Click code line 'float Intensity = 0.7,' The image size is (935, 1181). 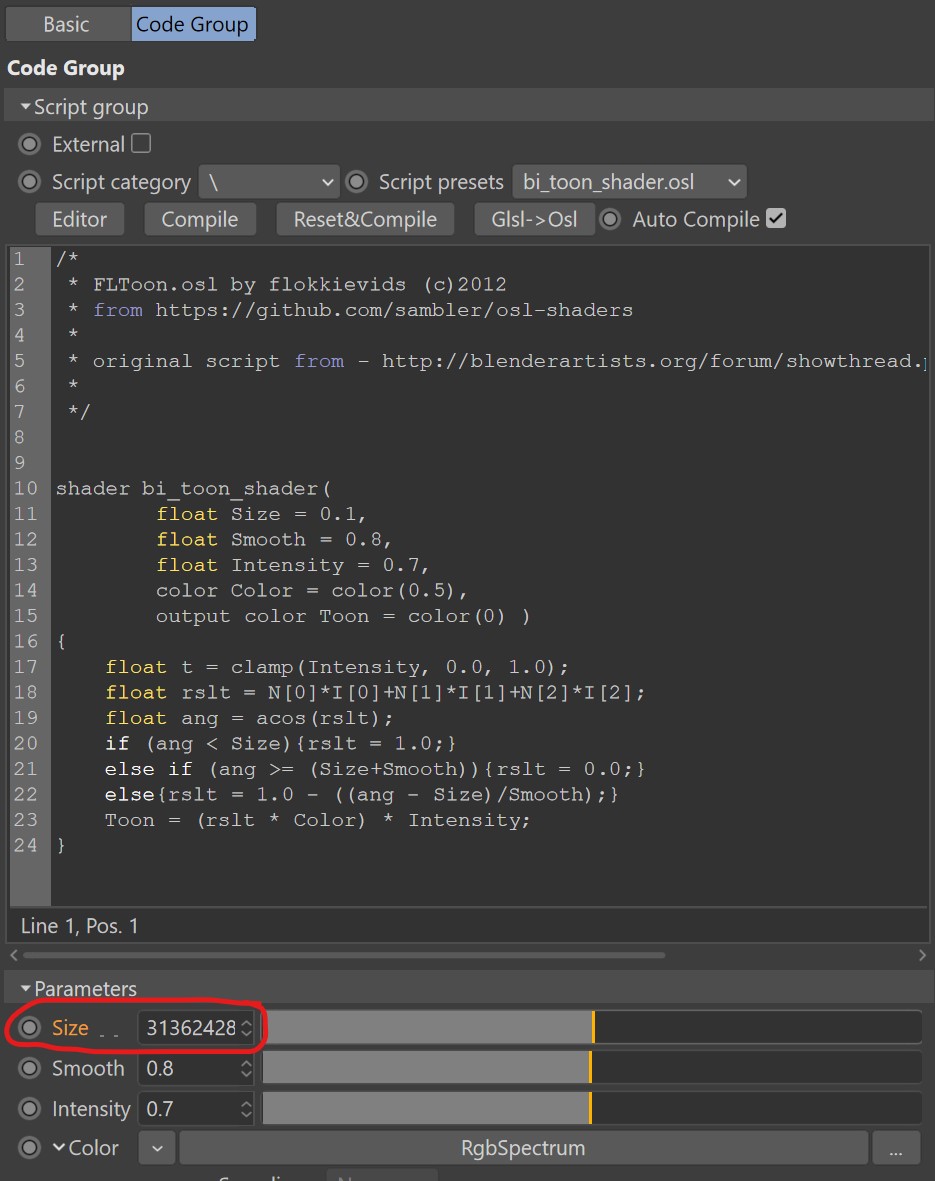(292, 566)
